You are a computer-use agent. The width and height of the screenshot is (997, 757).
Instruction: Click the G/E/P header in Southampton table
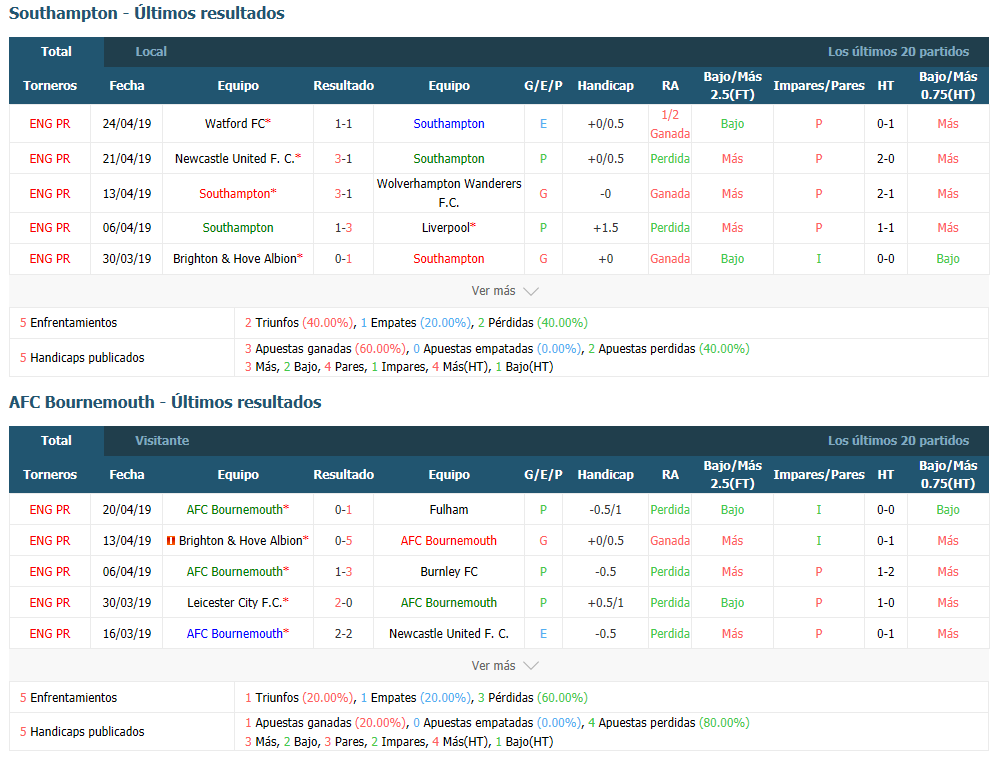pos(543,86)
